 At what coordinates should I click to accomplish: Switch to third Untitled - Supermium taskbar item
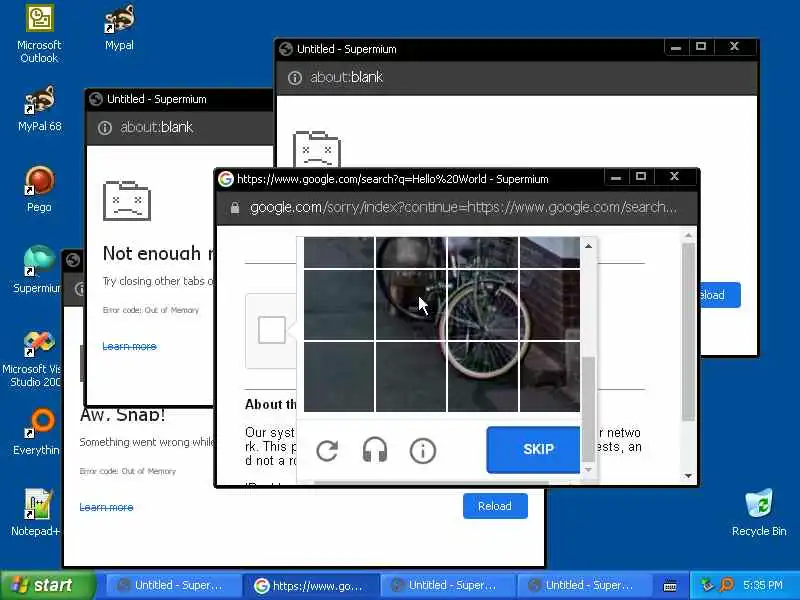click(x=446, y=585)
